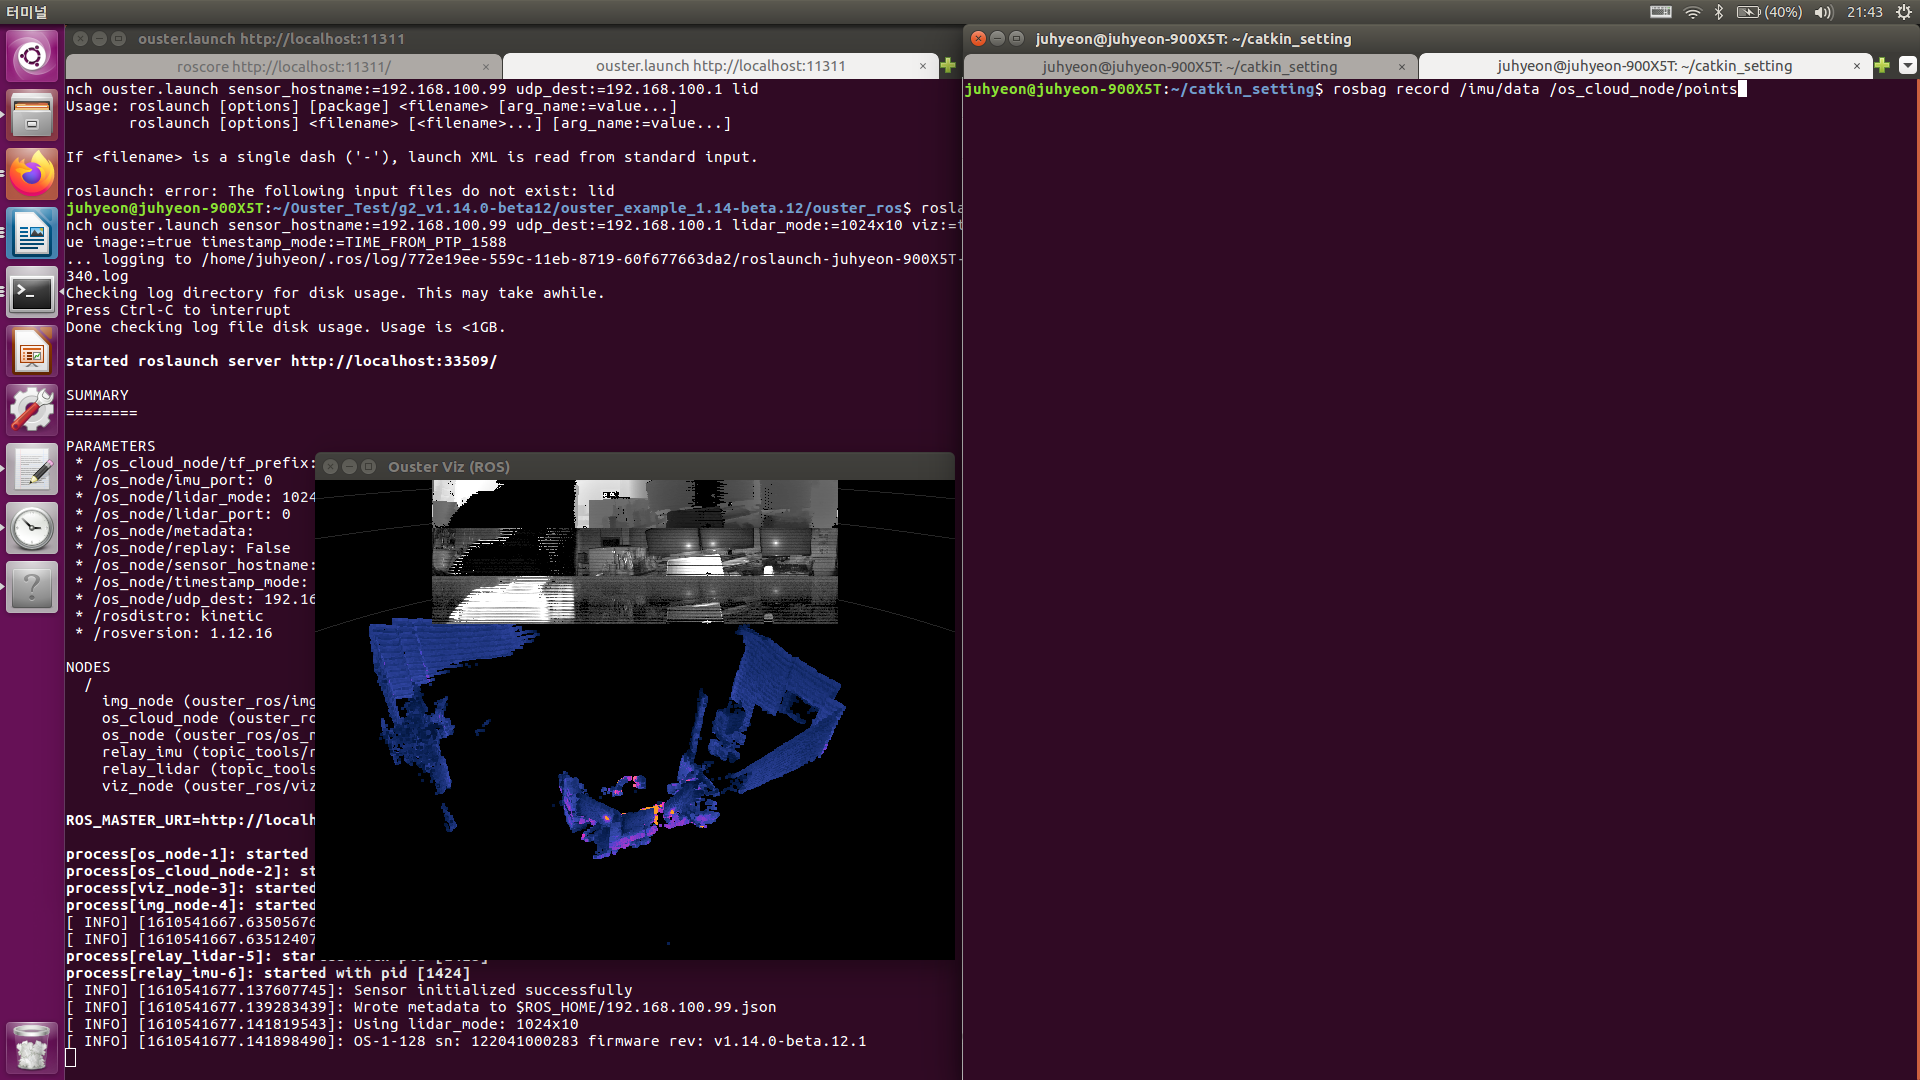Close the active ouster.launch terminal tab

pyautogui.click(x=923, y=66)
